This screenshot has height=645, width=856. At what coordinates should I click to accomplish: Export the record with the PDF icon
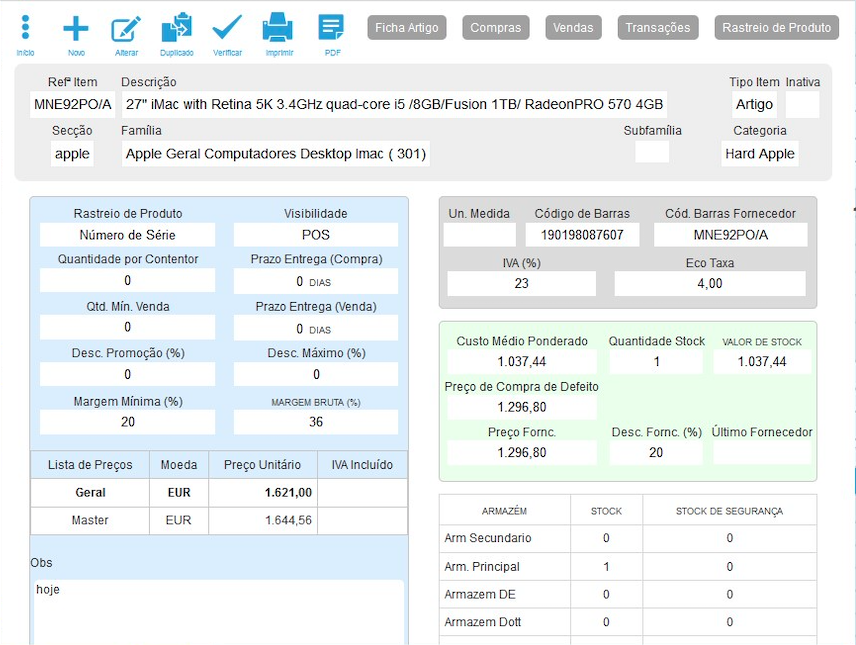click(331, 27)
